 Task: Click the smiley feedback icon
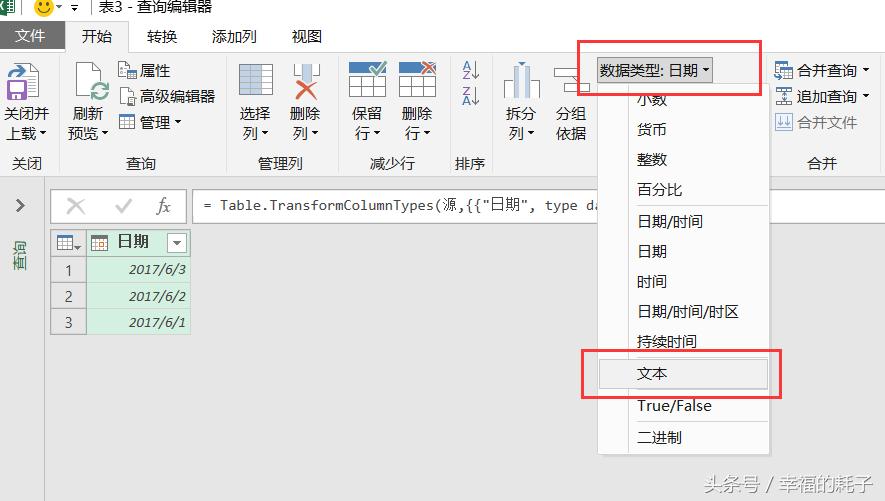coord(43,7)
